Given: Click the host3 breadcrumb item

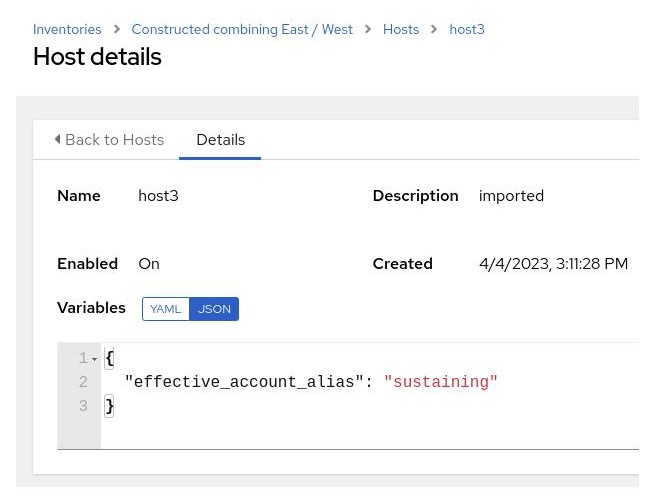Looking at the screenshot, I should point(467,30).
